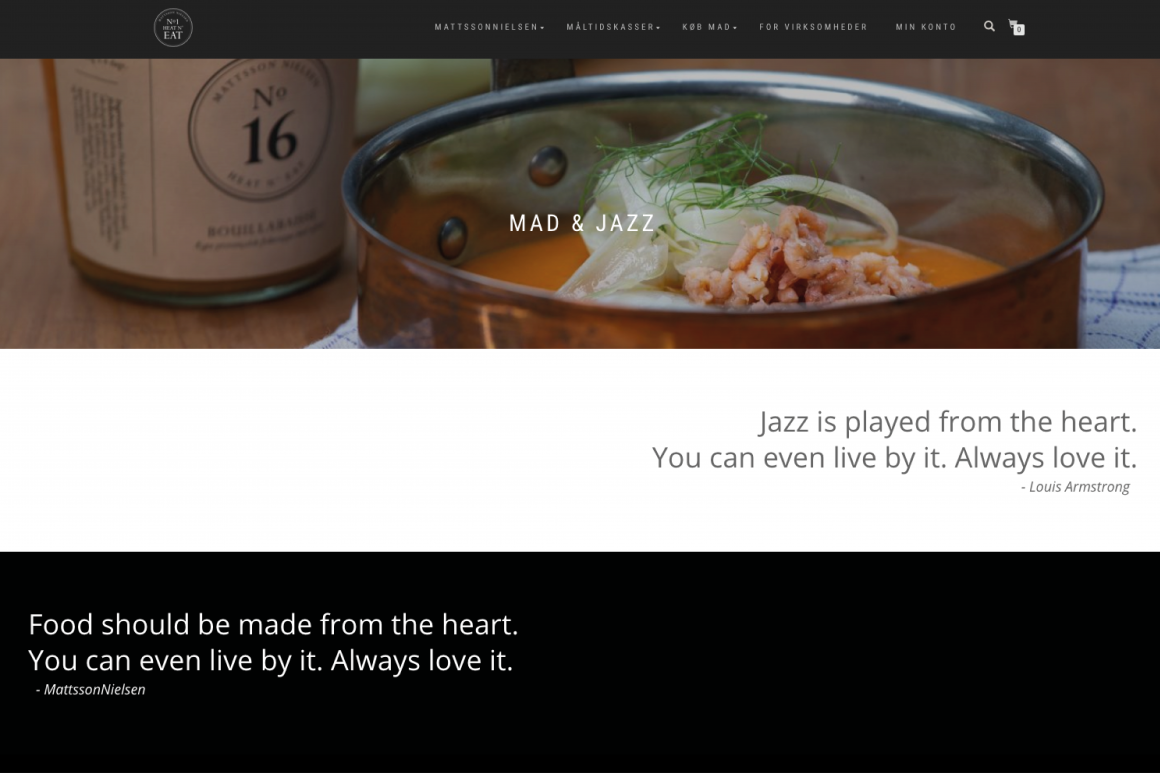Click the Louis Armstrong attribution
This screenshot has width=1160, height=773.
[x=1075, y=487]
